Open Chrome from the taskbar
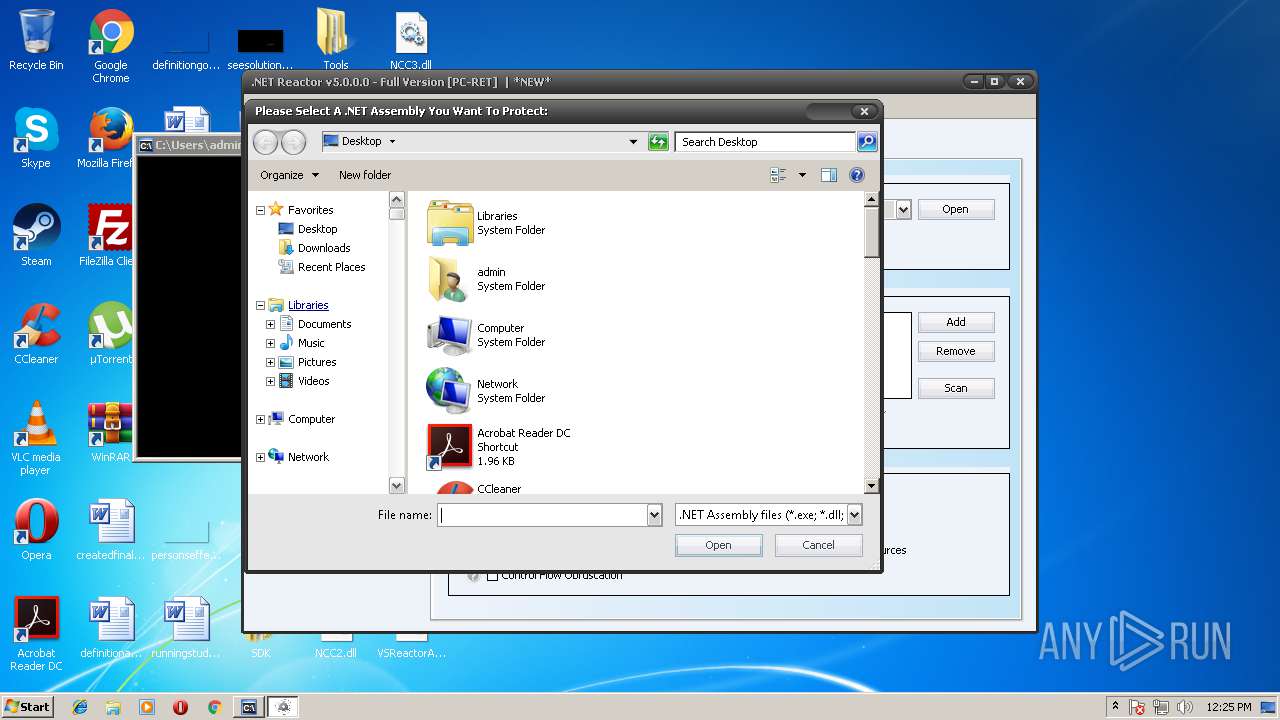This screenshot has width=1280, height=720. coord(214,707)
